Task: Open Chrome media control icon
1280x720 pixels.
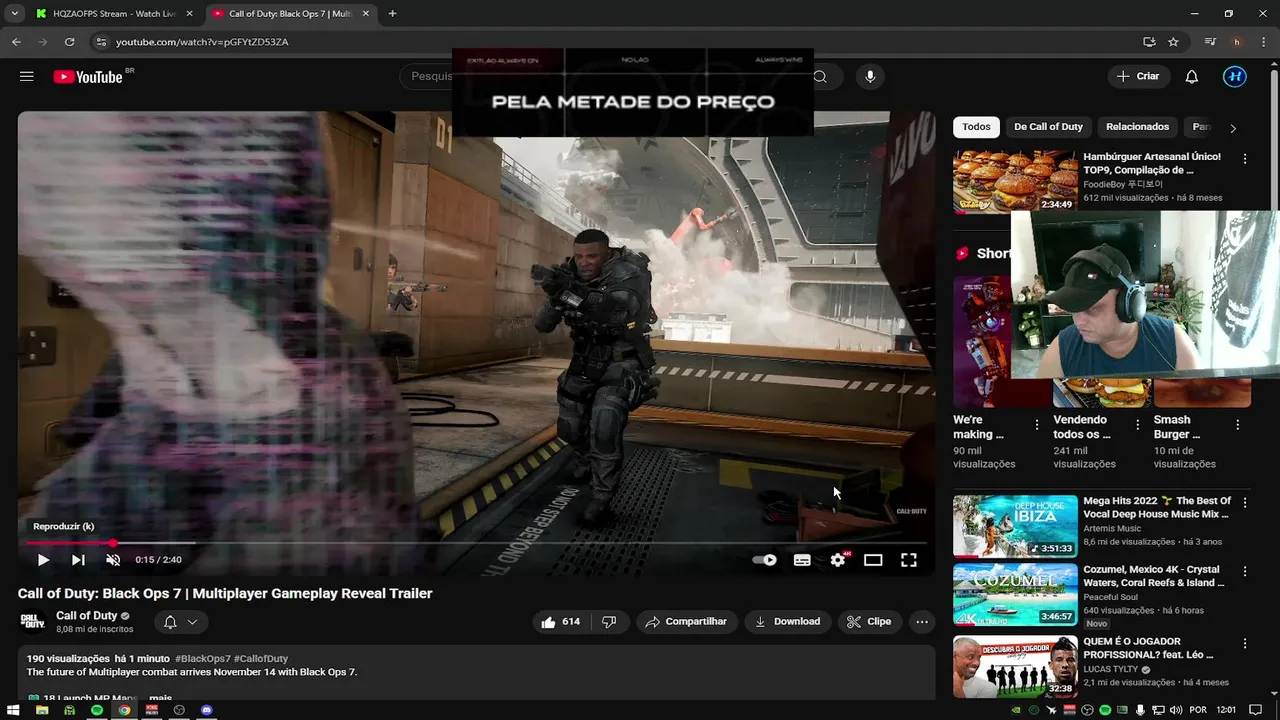Action: point(1211,42)
